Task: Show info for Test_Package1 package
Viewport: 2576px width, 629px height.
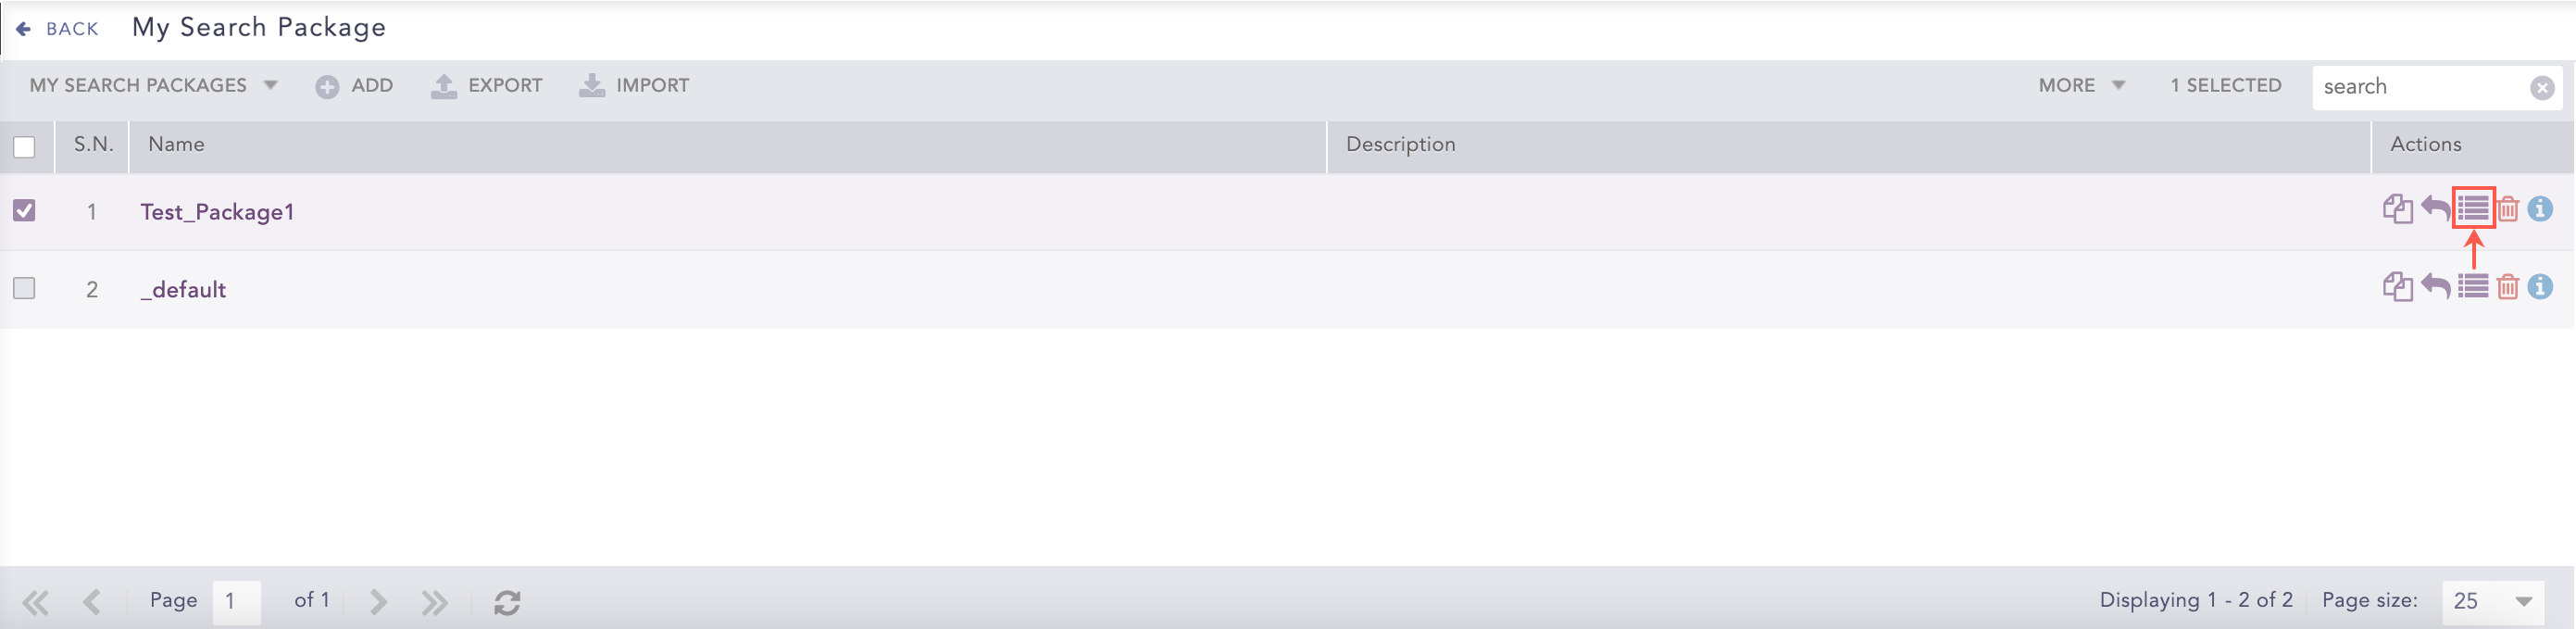Action: (2540, 209)
